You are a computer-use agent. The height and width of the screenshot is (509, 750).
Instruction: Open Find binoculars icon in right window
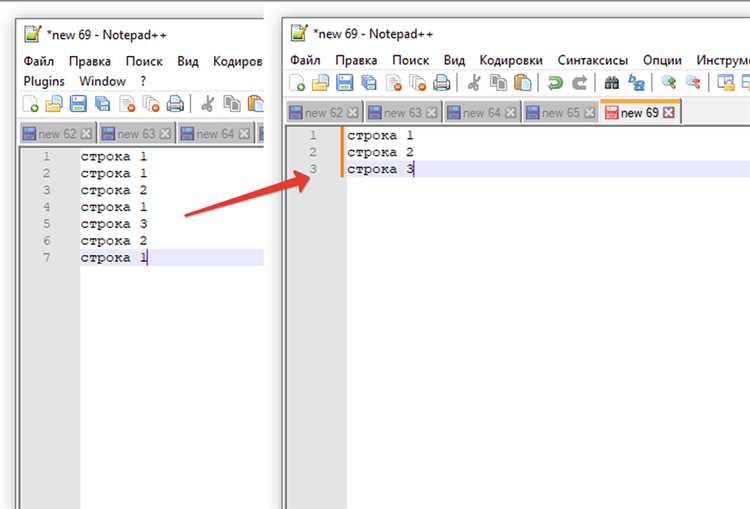click(612, 83)
